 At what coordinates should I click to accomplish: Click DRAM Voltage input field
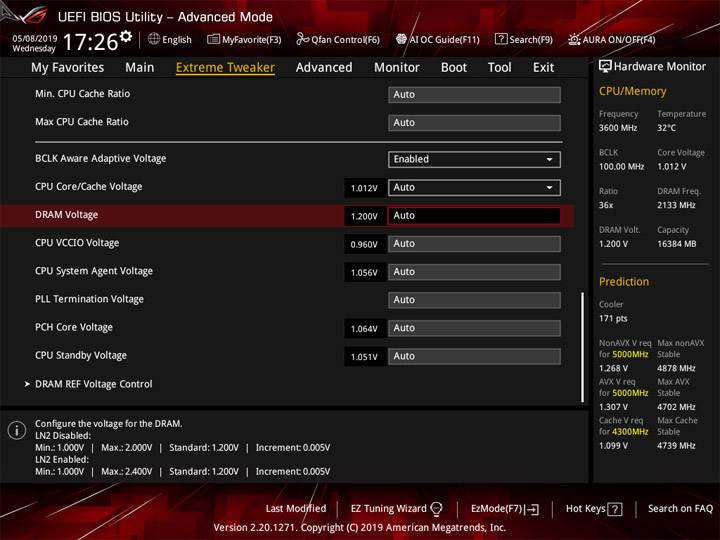click(x=474, y=215)
